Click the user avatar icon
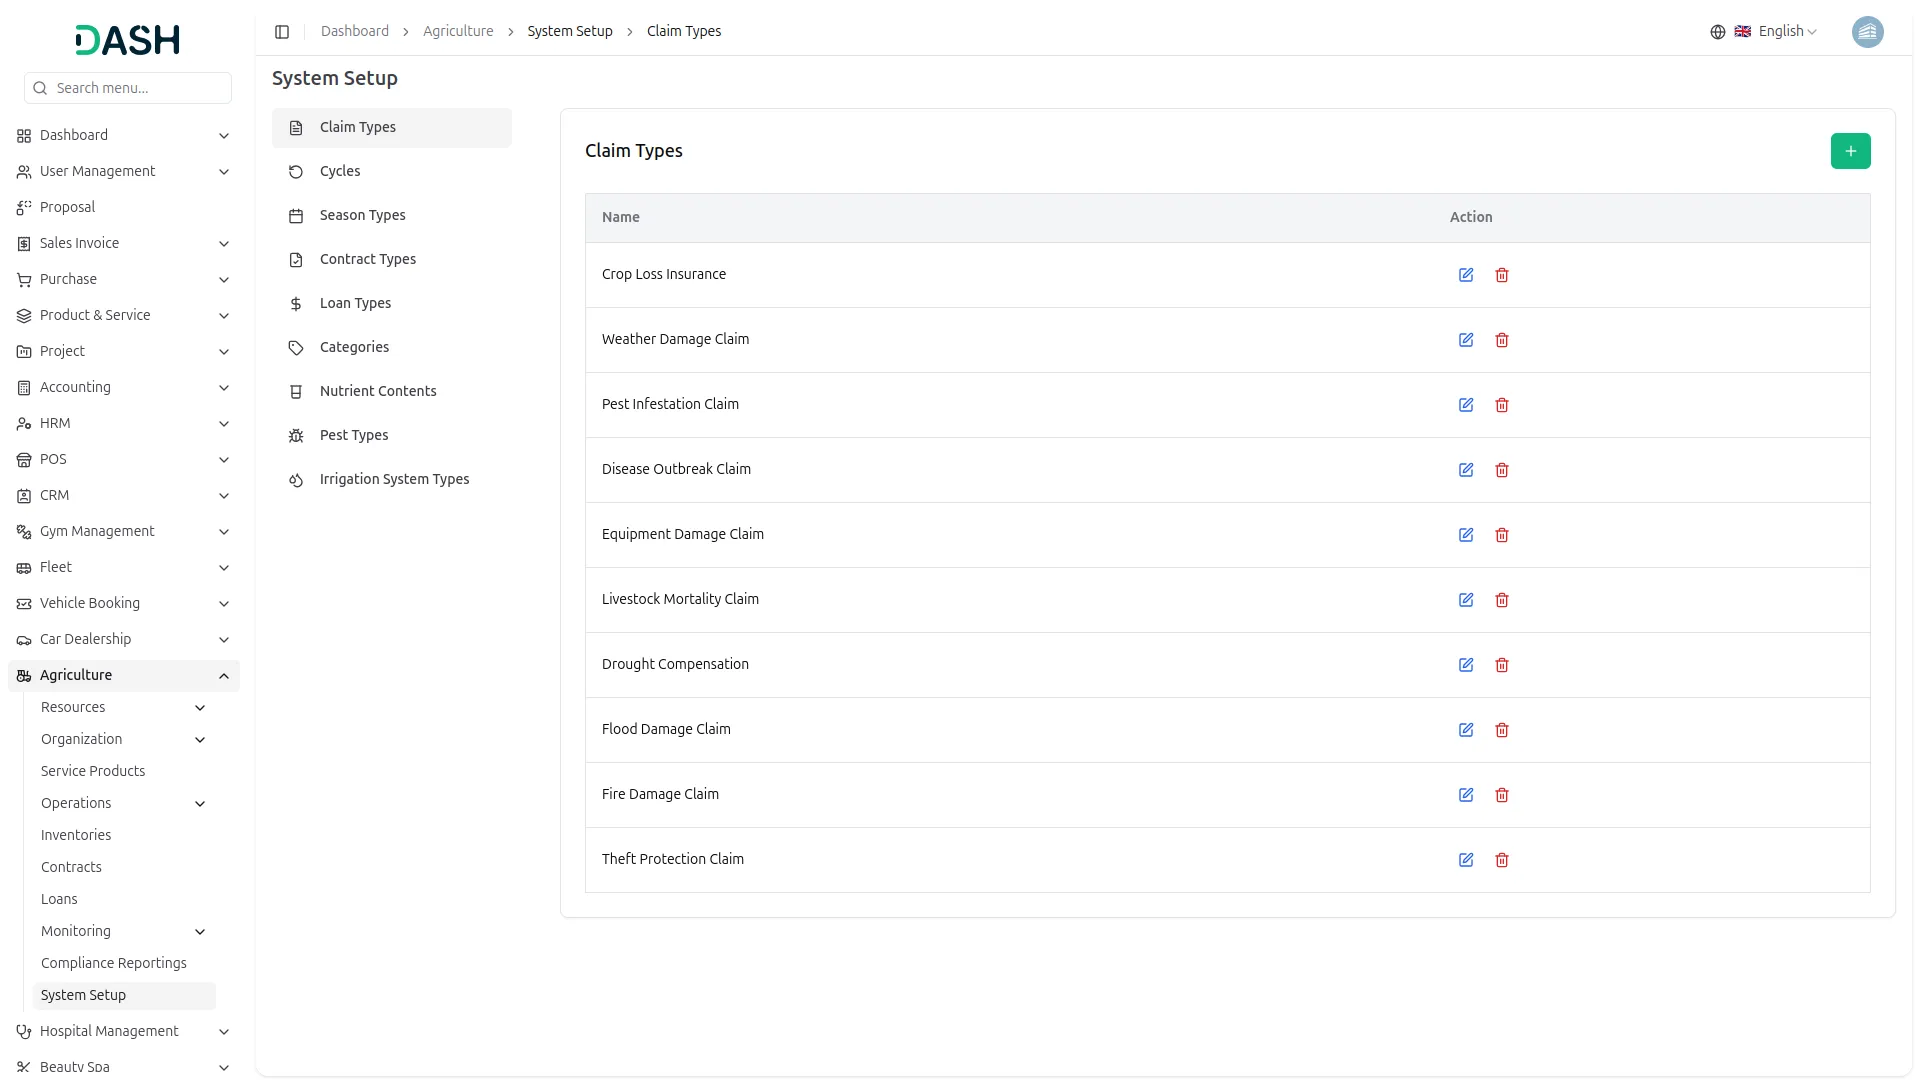 1867,32
